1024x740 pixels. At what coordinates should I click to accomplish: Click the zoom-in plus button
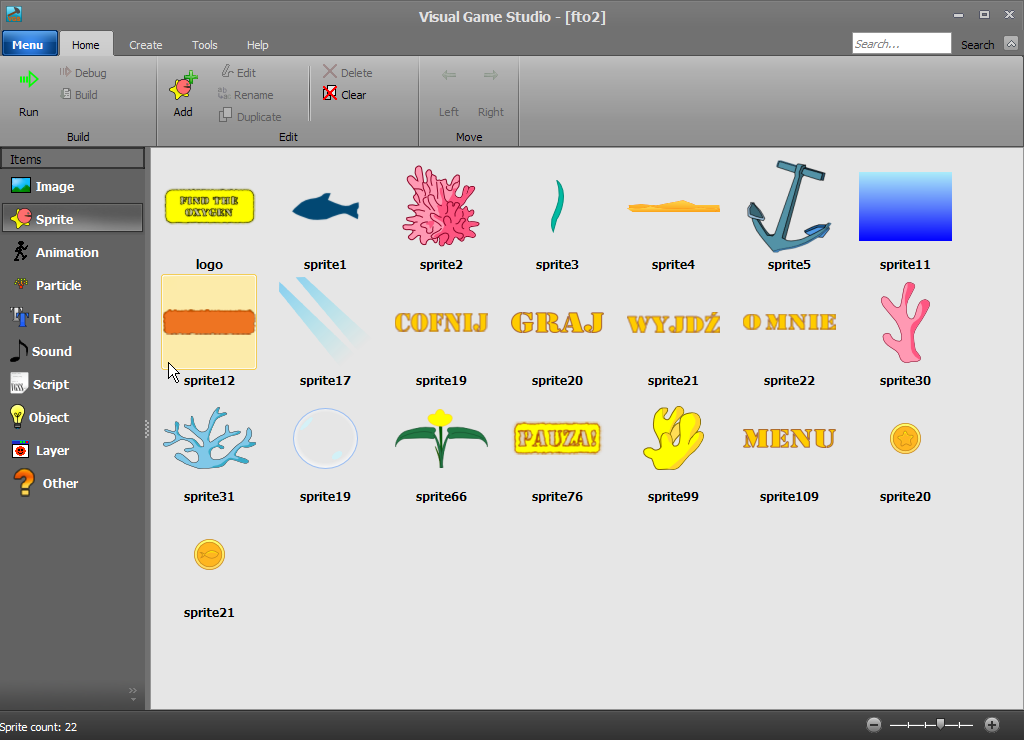pos(992,725)
